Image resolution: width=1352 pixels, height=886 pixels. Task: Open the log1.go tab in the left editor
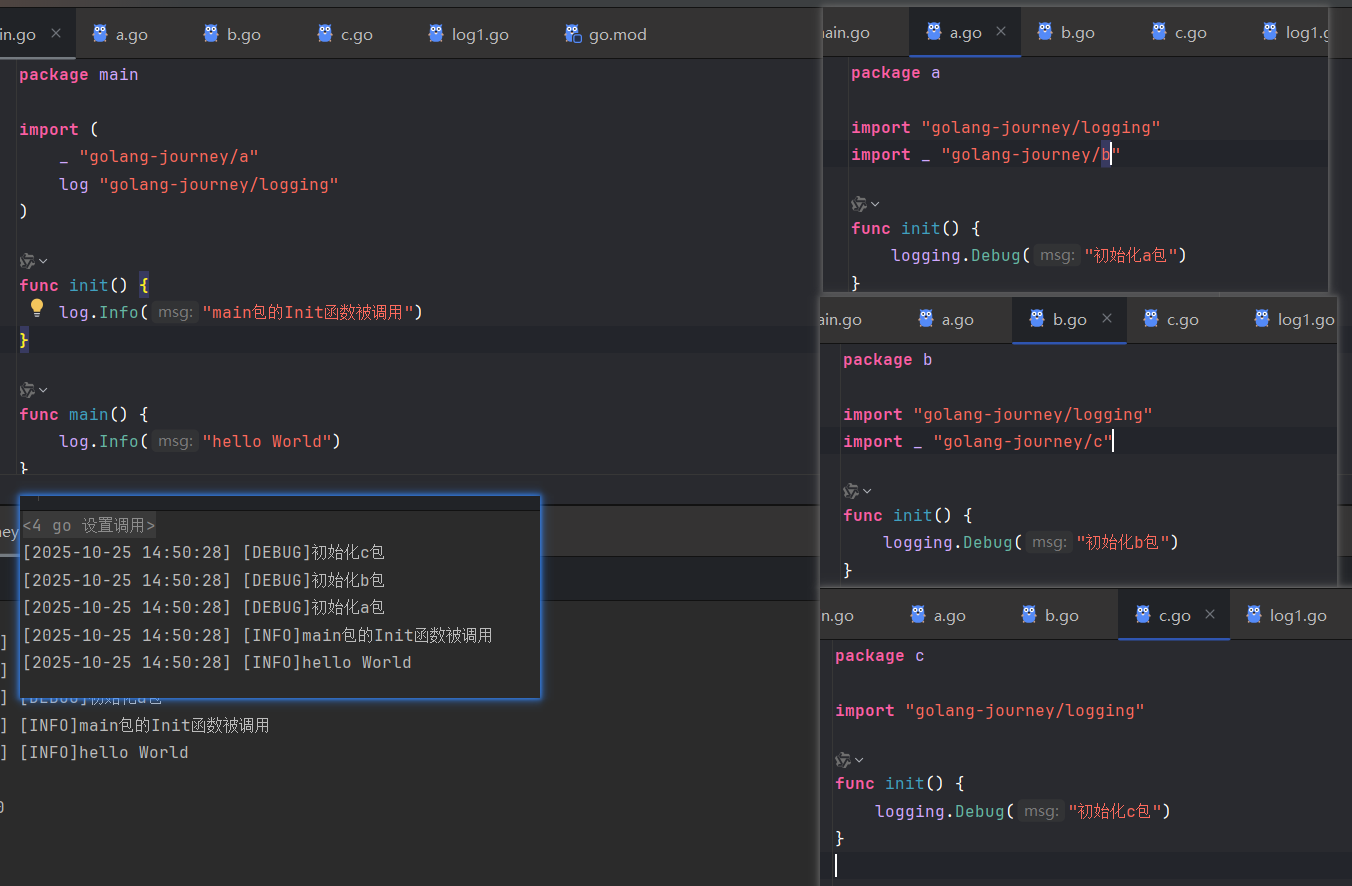pyautogui.click(x=479, y=34)
